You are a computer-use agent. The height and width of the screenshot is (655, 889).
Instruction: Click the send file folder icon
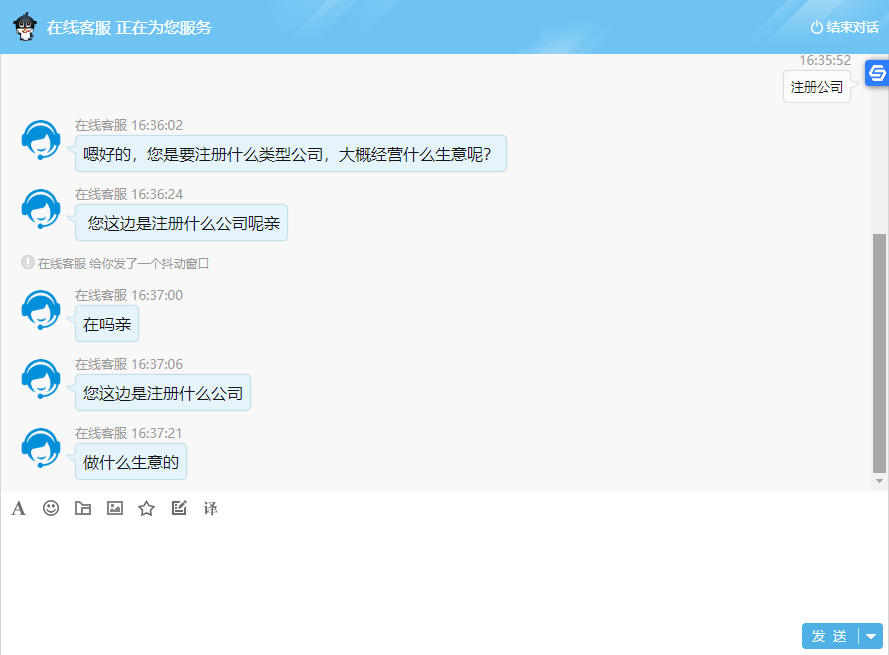(83, 509)
